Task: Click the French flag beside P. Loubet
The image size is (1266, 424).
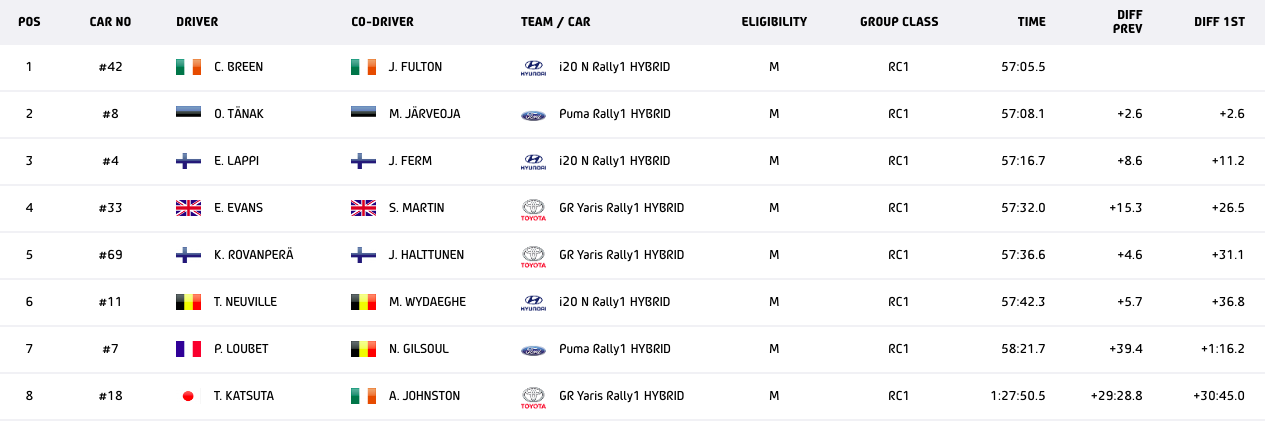Action: click(x=188, y=349)
